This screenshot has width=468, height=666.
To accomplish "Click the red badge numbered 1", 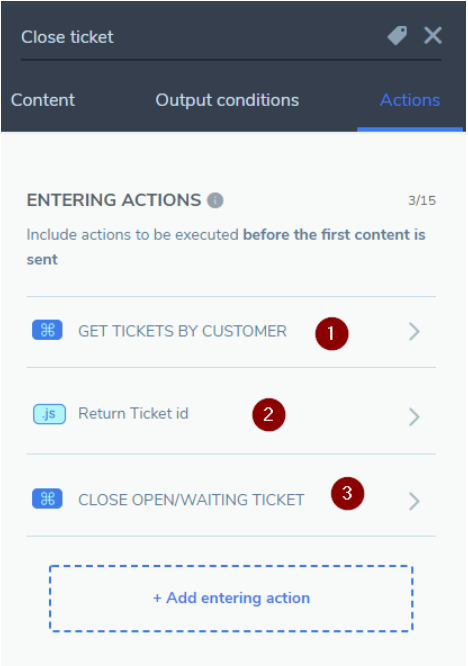I will (332, 334).
